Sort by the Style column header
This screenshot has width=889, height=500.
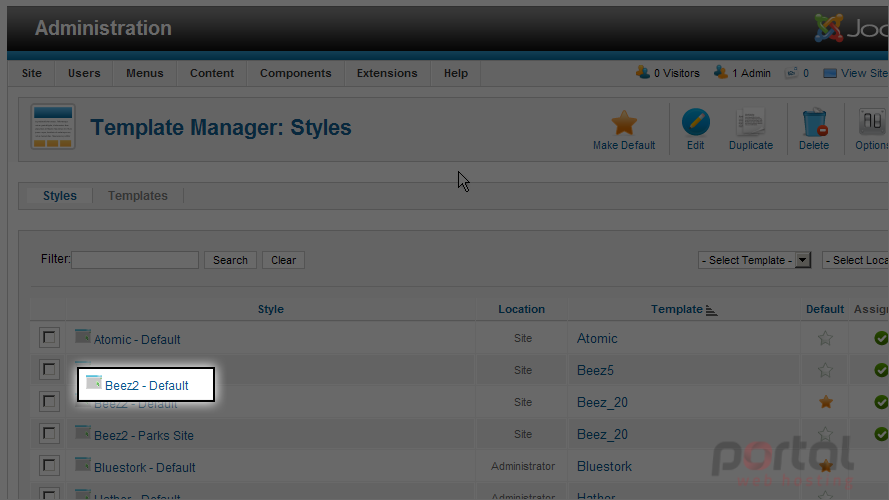270,309
